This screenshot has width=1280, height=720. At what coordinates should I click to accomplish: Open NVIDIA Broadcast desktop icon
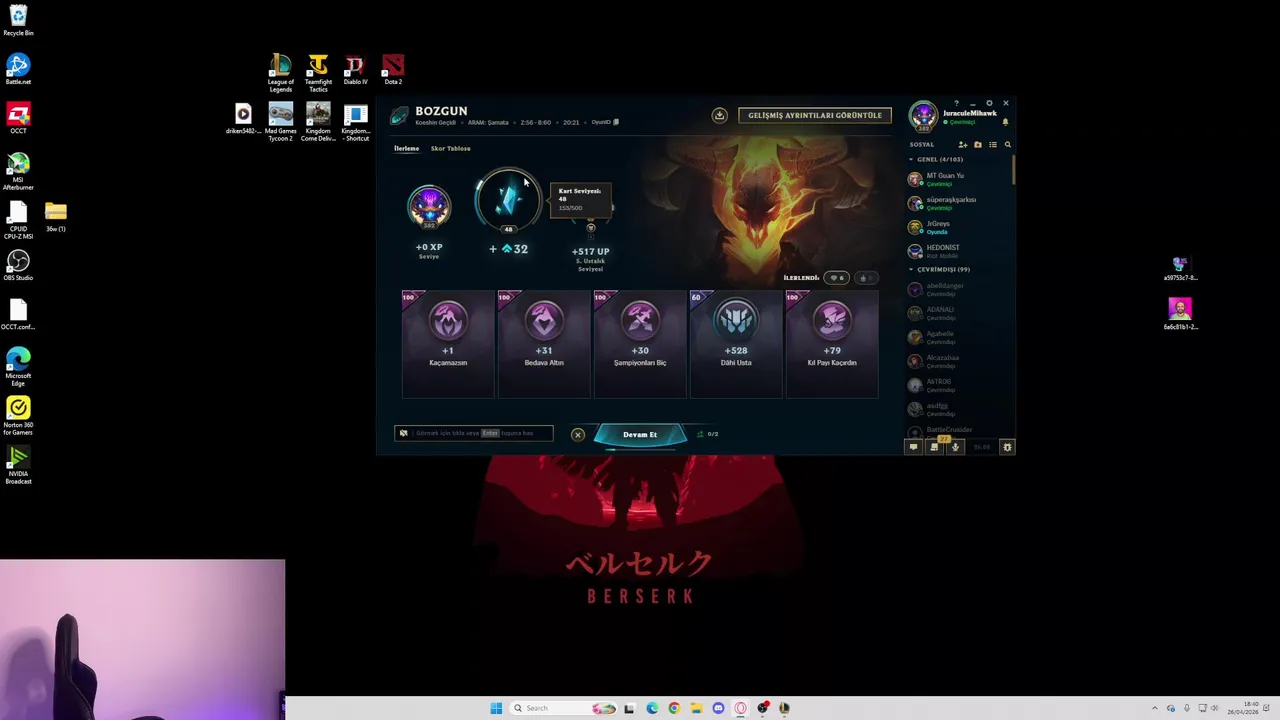coord(18,465)
